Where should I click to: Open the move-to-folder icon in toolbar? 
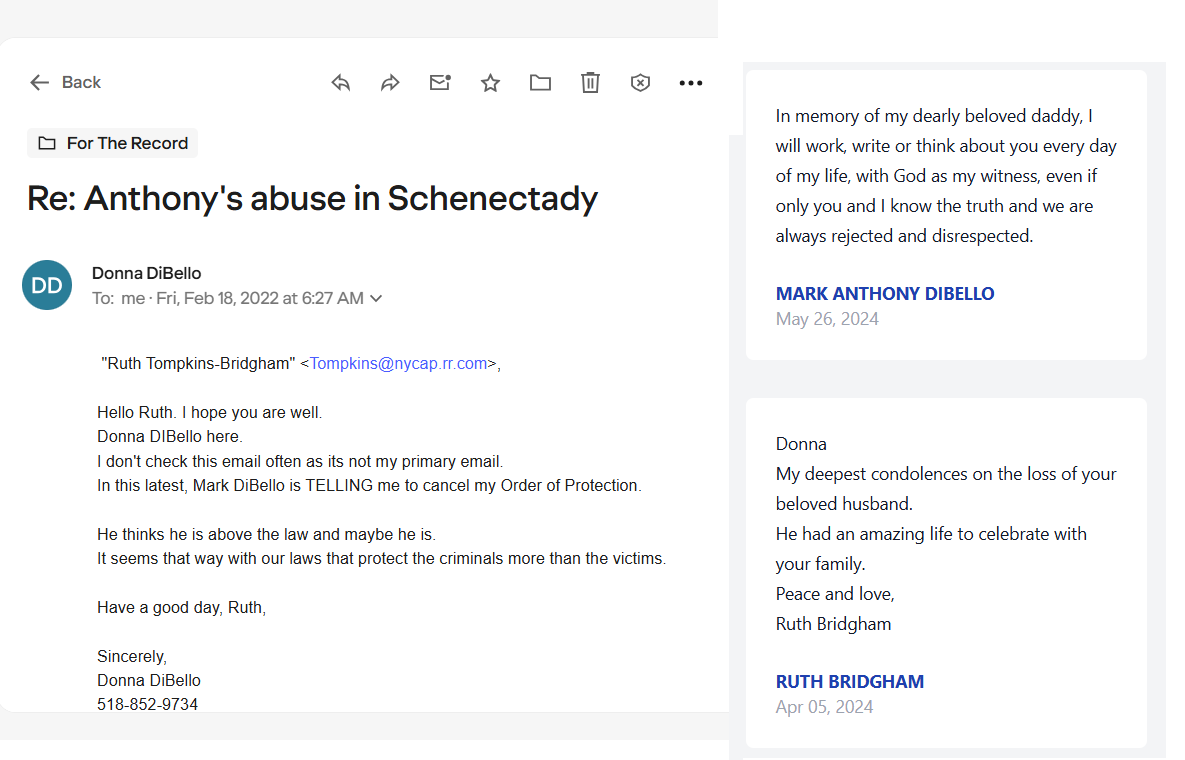pos(540,83)
